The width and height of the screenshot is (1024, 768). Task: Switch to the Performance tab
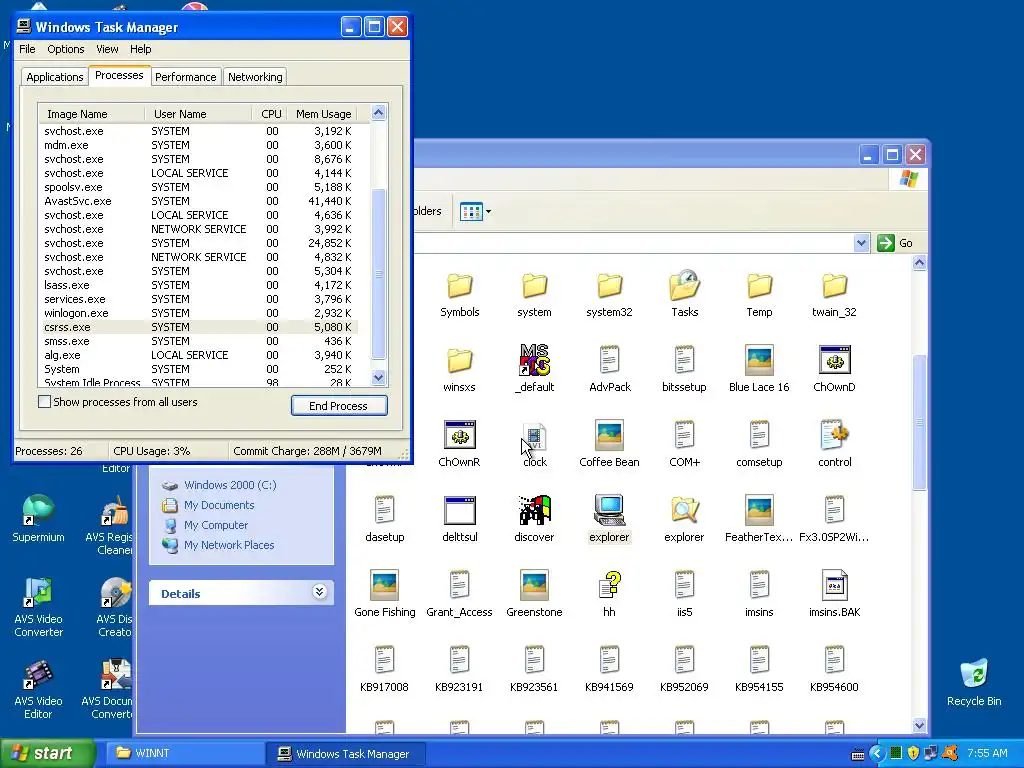185,77
